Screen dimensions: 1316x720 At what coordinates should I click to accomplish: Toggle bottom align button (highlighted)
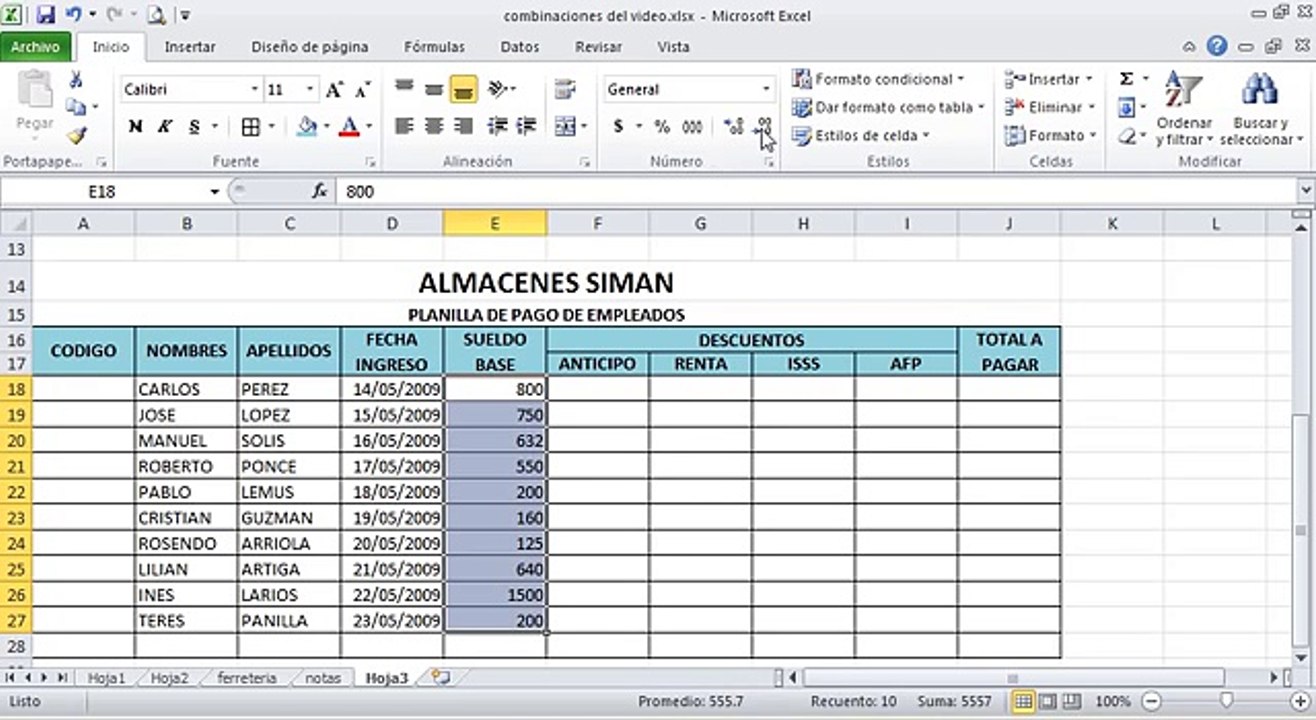pyautogui.click(x=462, y=89)
